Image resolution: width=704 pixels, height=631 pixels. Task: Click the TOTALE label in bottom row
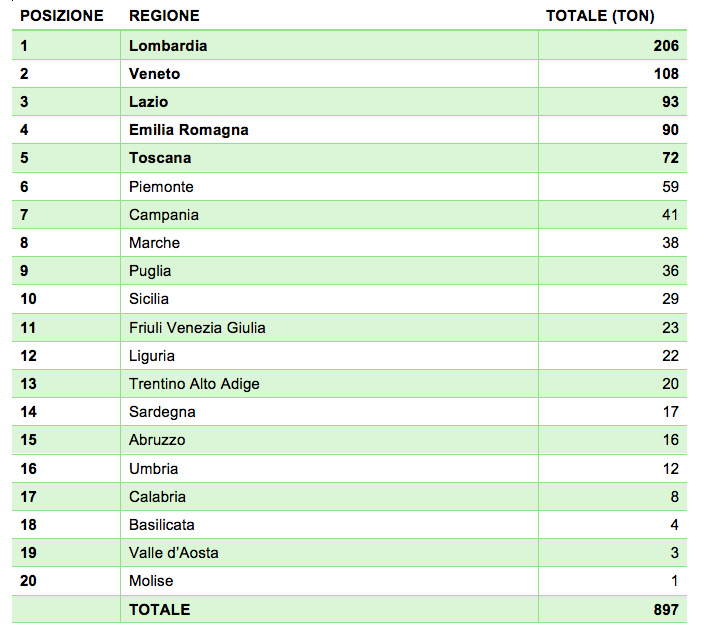pyautogui.click(x=159, y=609)
